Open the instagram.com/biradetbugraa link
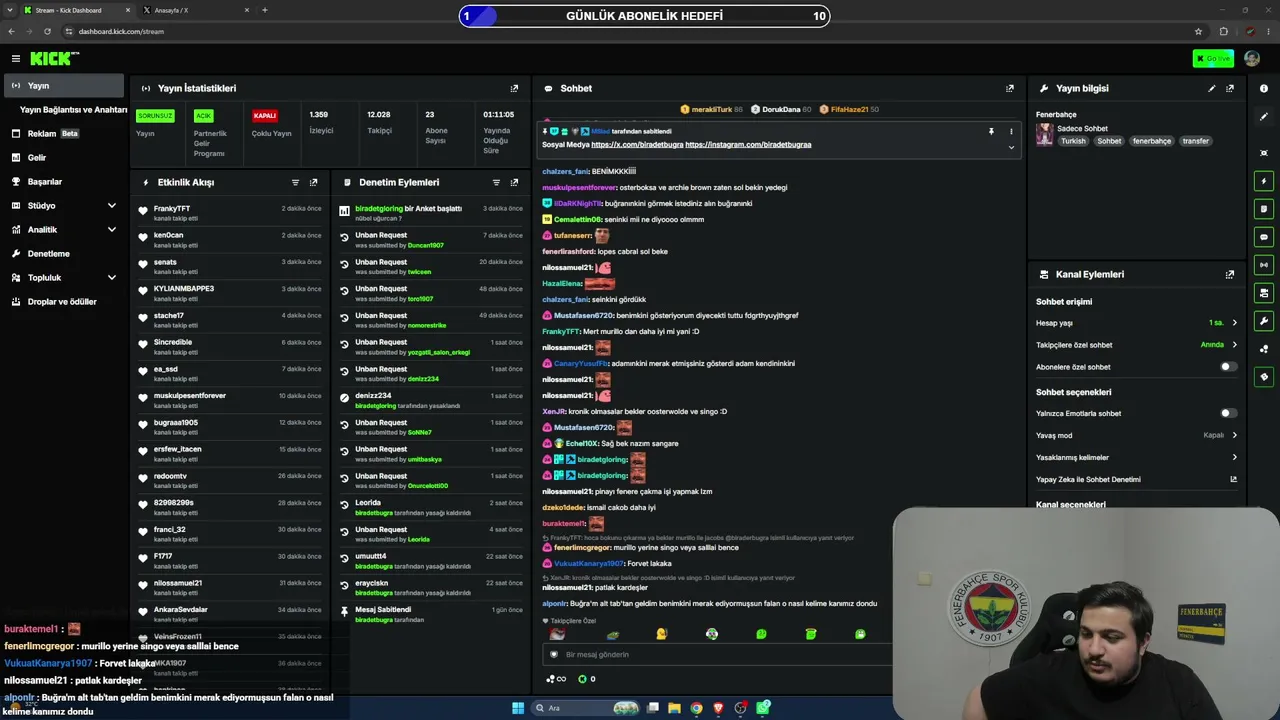This screenshot has height=720, width=1280. click(748, 145)
